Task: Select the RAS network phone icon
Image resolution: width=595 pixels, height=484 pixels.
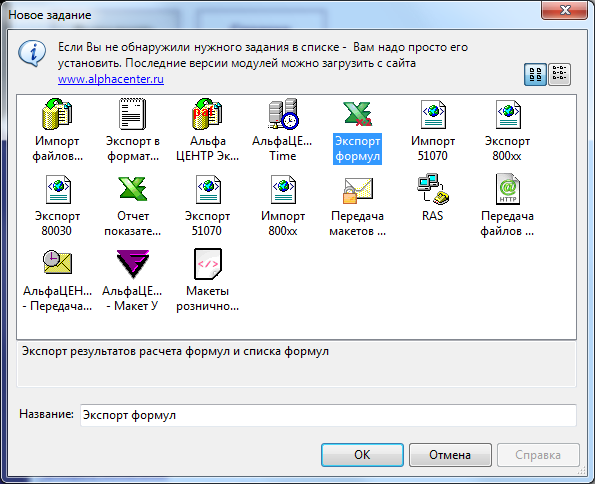Action: (433, 189)
